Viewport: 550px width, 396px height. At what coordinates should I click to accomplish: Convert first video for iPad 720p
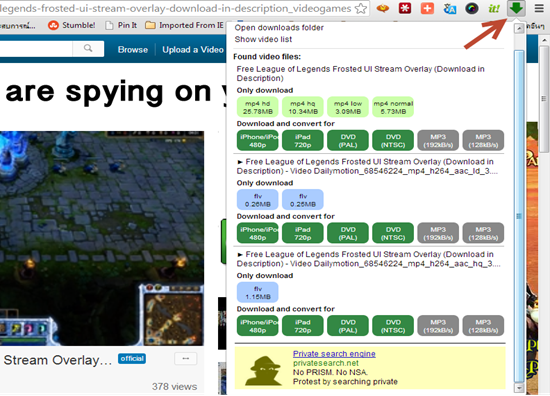click(x=303, y=141)
